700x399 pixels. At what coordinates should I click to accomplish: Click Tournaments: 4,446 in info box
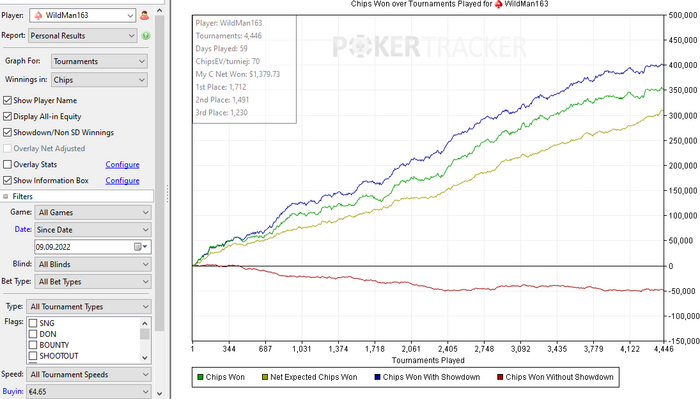(x=229, y=36)
